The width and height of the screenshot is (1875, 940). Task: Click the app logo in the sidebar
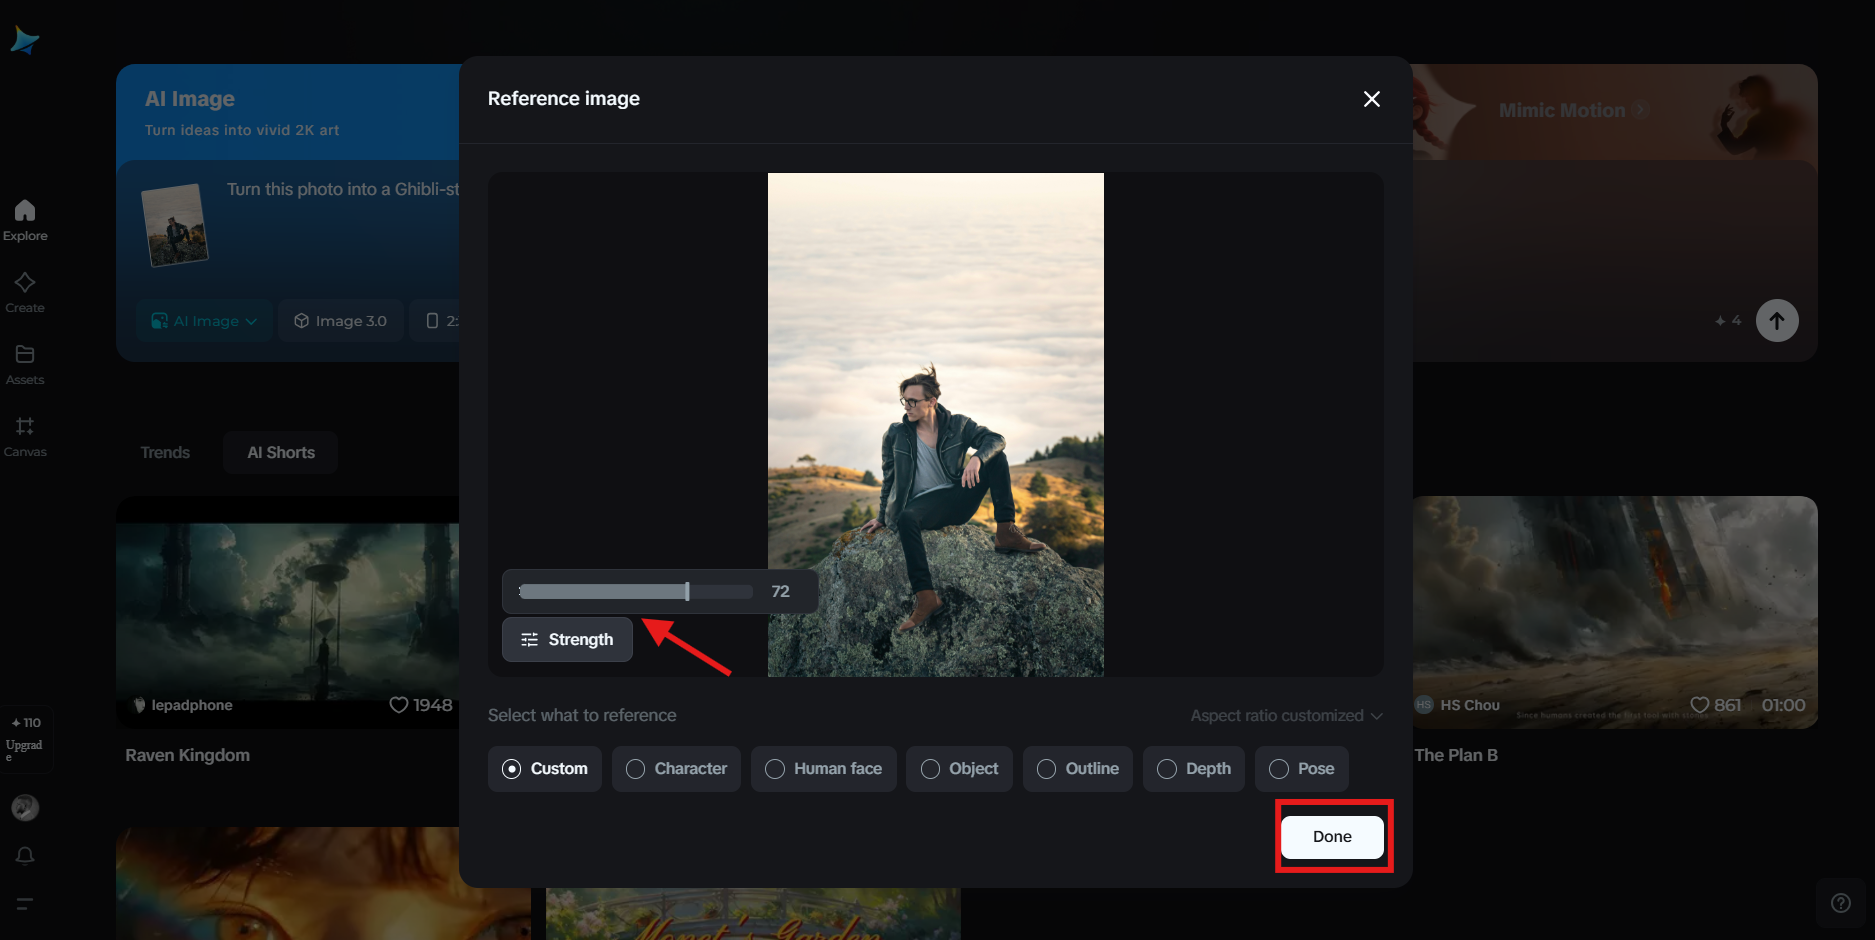(x=24, y=40)
